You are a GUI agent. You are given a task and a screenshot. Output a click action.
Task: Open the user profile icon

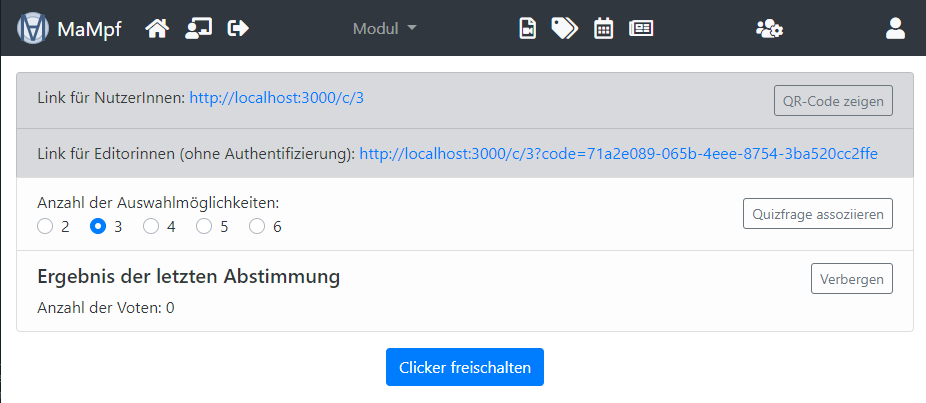point(895,29)
